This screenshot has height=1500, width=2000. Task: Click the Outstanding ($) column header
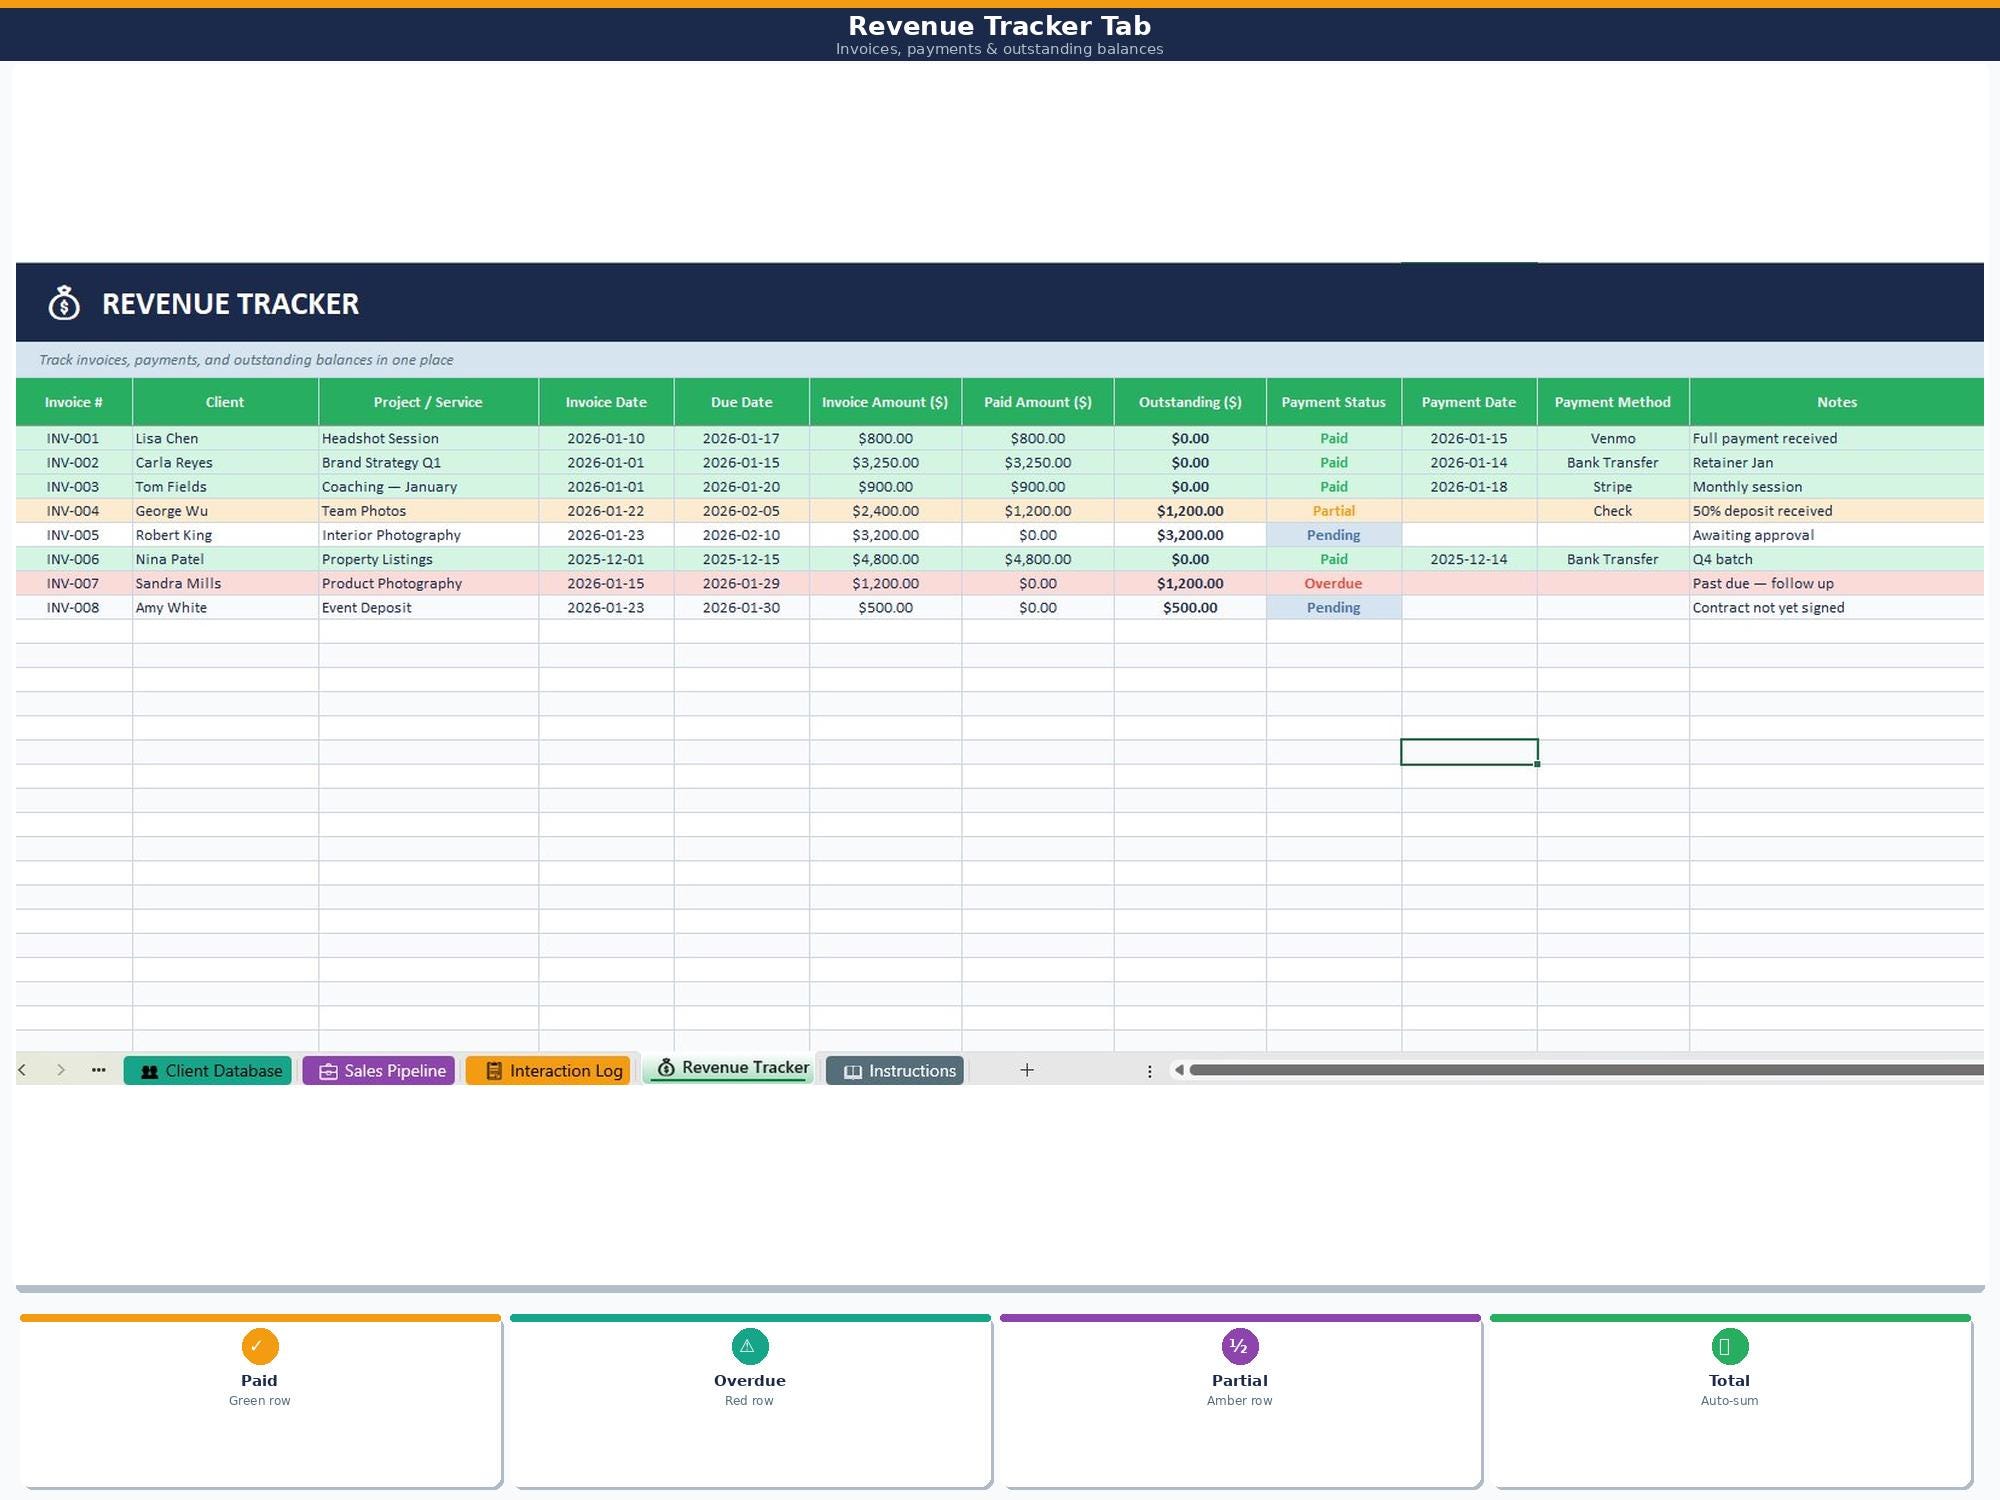point(1190,402)
